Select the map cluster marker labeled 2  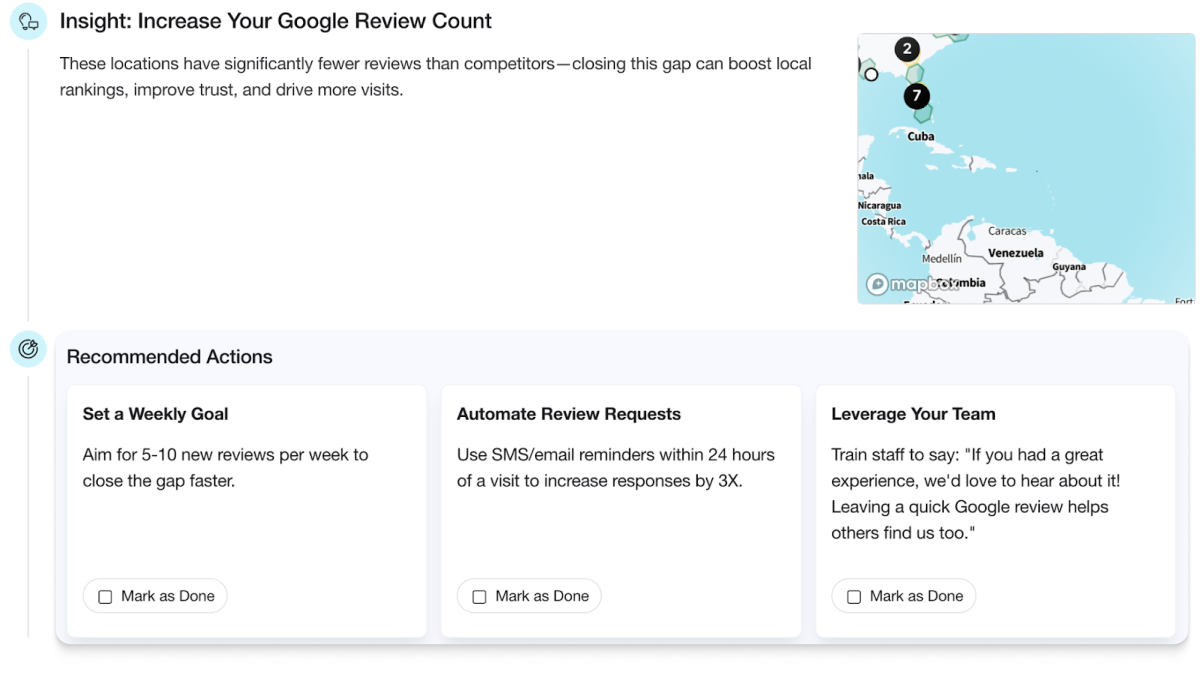[907, 49]
